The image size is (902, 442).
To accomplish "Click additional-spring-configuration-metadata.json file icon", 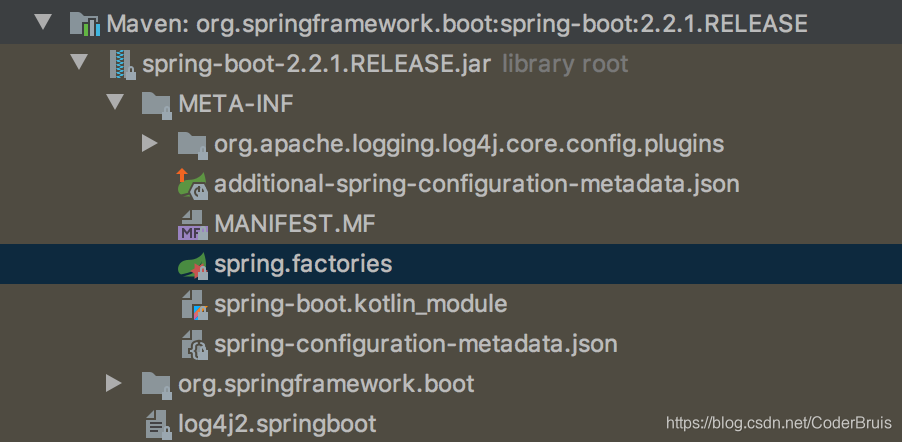I will [x=193, y=184].
